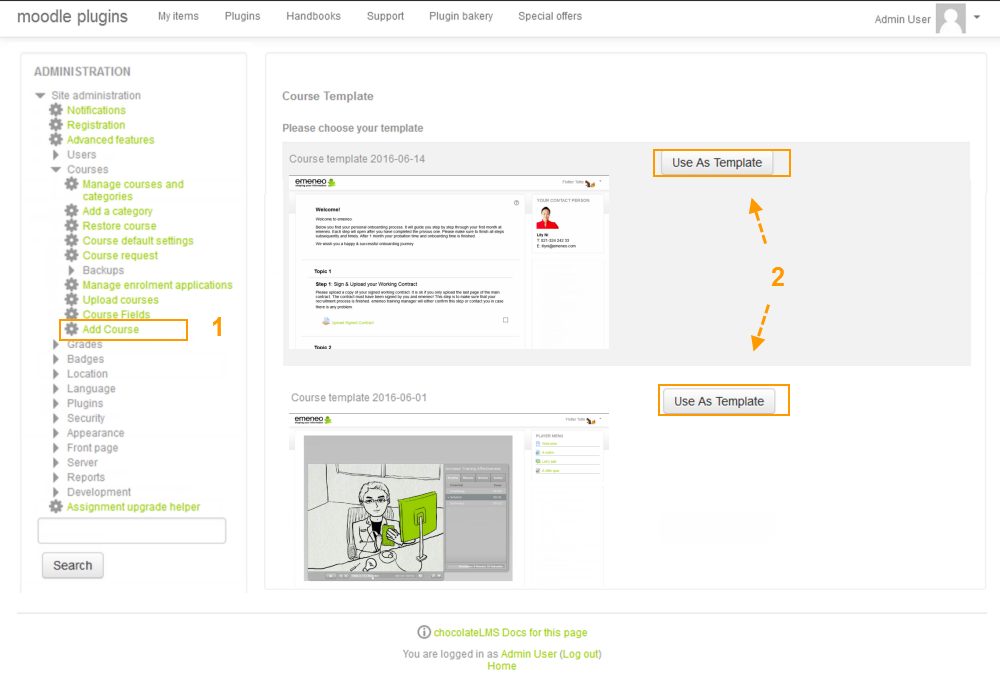Open Manage enrolment applications link
The height and width of the screenshot is (683, 1000).
[158, 284]
